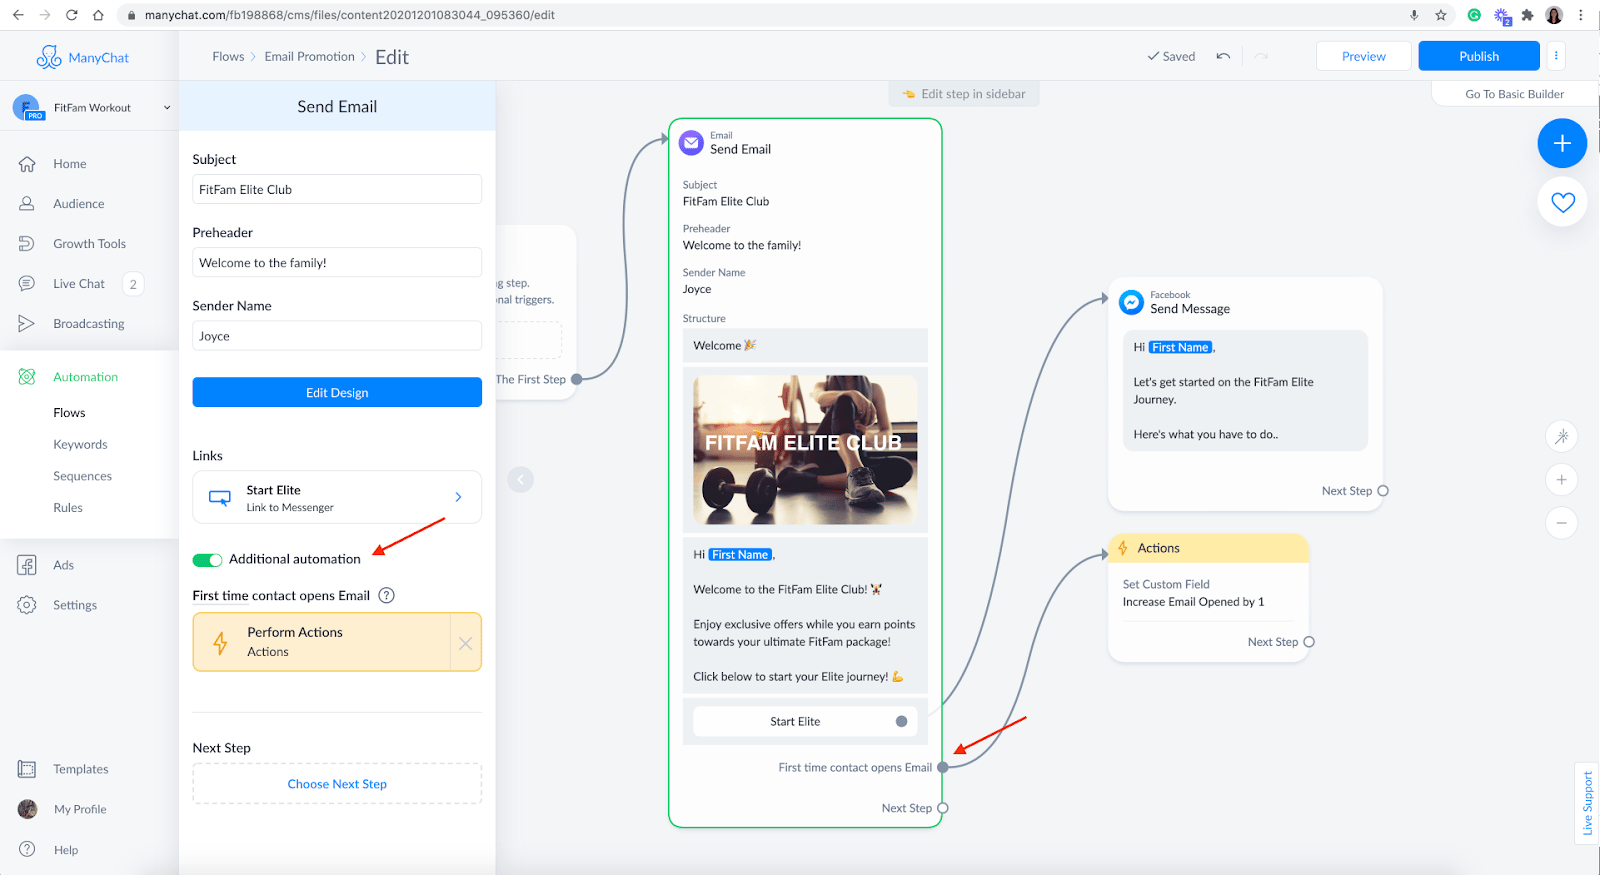Click the auto-arrange sparkle icon
The width and height of the screenshot is (1600, 875).
coord(1561,436)
